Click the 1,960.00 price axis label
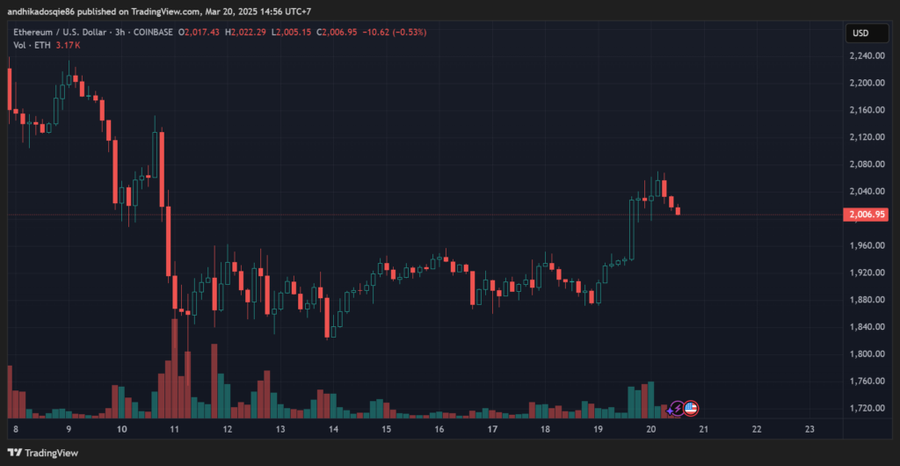The width and height of the screenshot is (900, 466). tap(866, 246)
